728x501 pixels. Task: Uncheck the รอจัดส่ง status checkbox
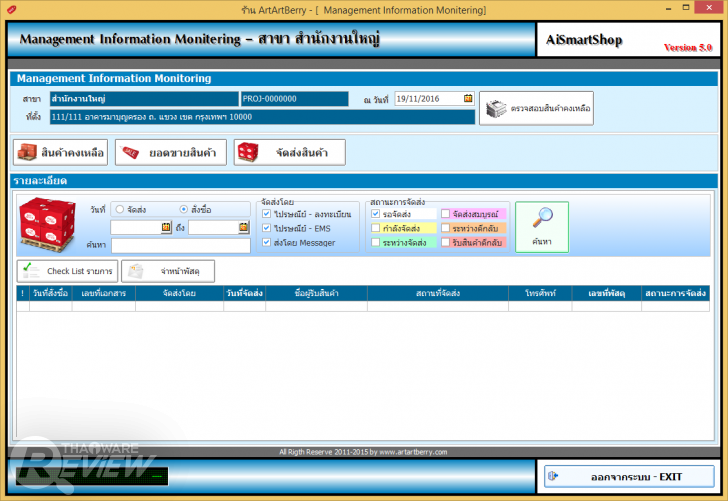pos(376,214)
